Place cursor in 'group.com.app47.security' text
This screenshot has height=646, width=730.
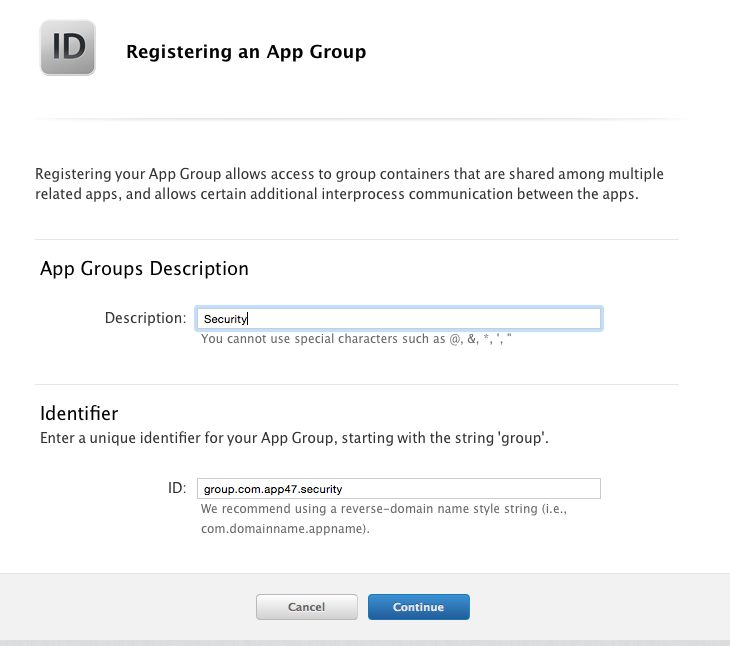pos(273,489)
